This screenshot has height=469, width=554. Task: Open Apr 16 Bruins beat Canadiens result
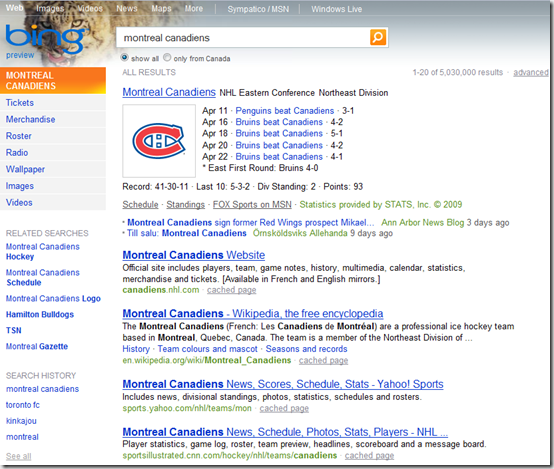pyautogui.click(x=279, y=122)
